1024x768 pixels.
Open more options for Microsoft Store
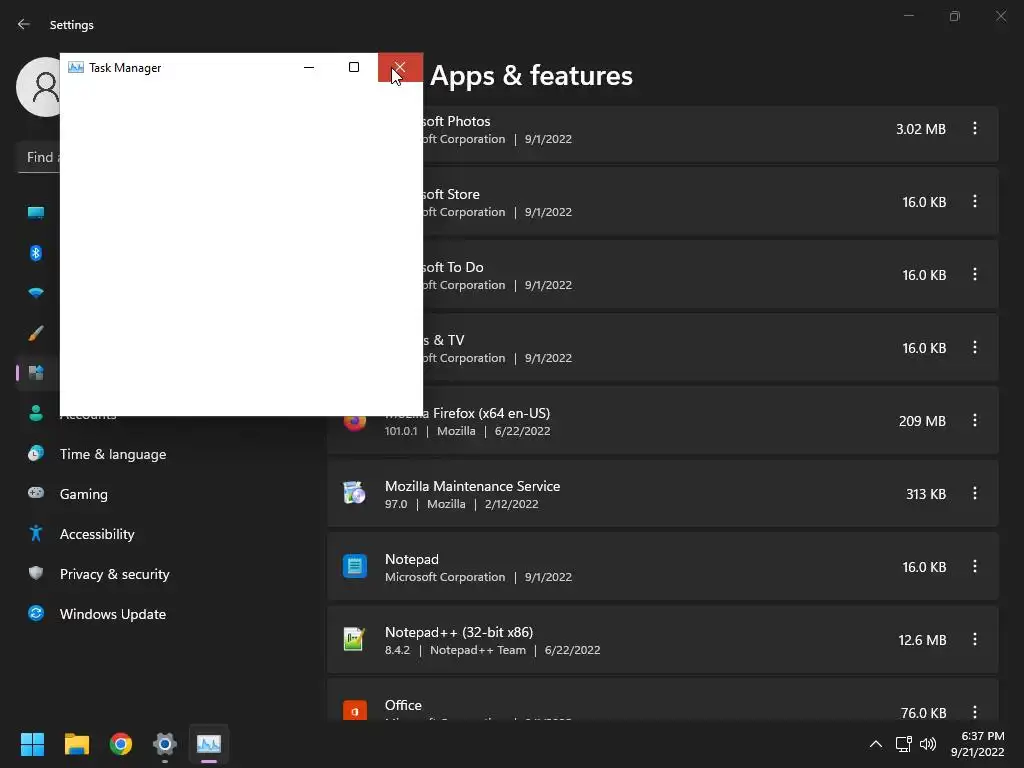pyautogui.click(x=975, y=201)
